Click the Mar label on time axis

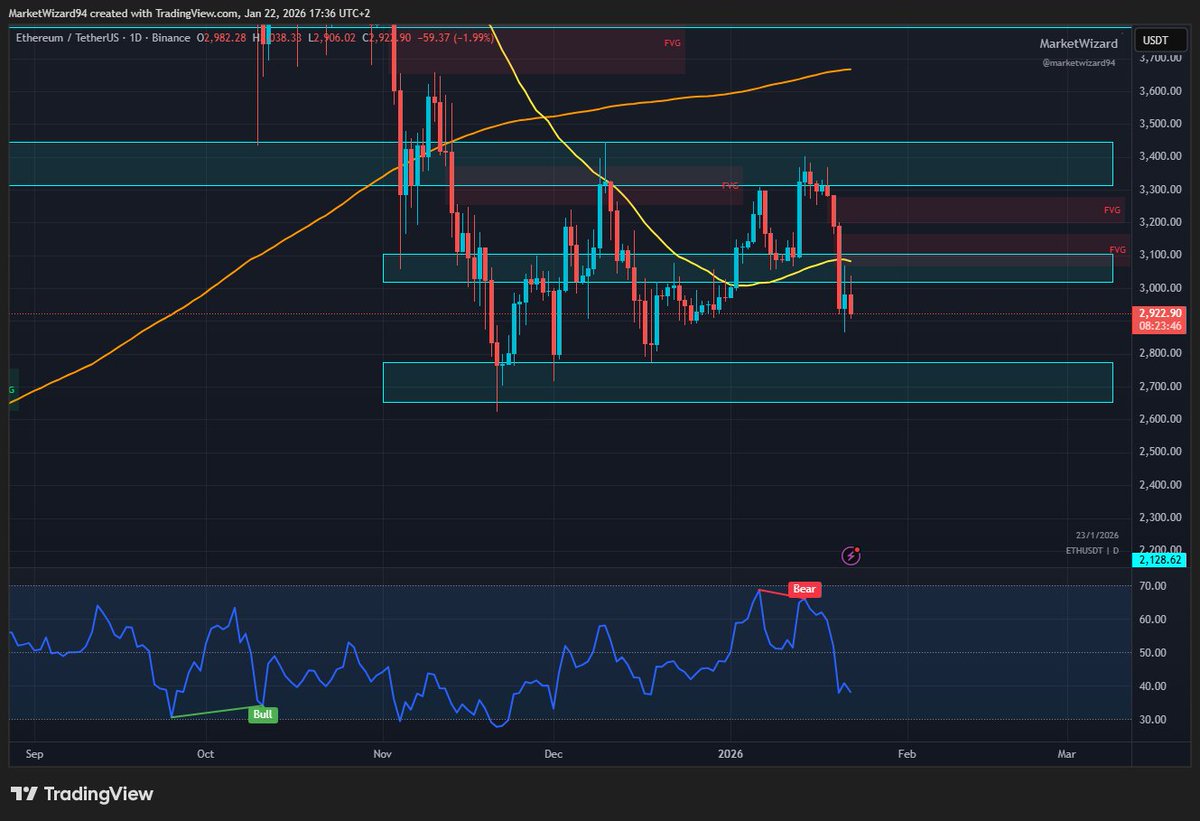(x=1067, y=755)
